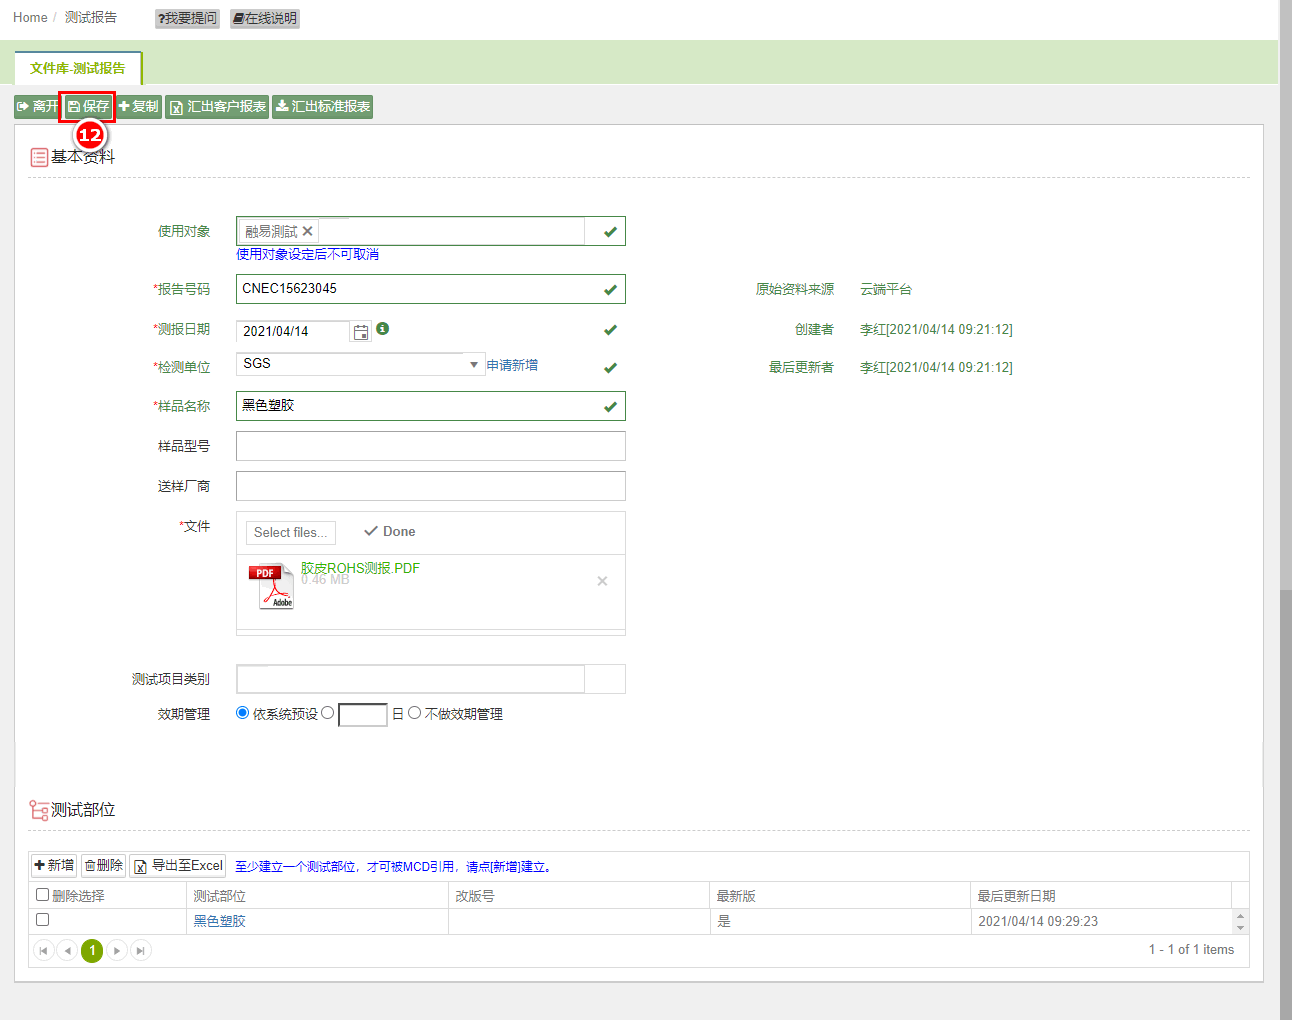Select the 不做效期管理 radio button
1292x1020 pixels.
click(x=414, y=713)
